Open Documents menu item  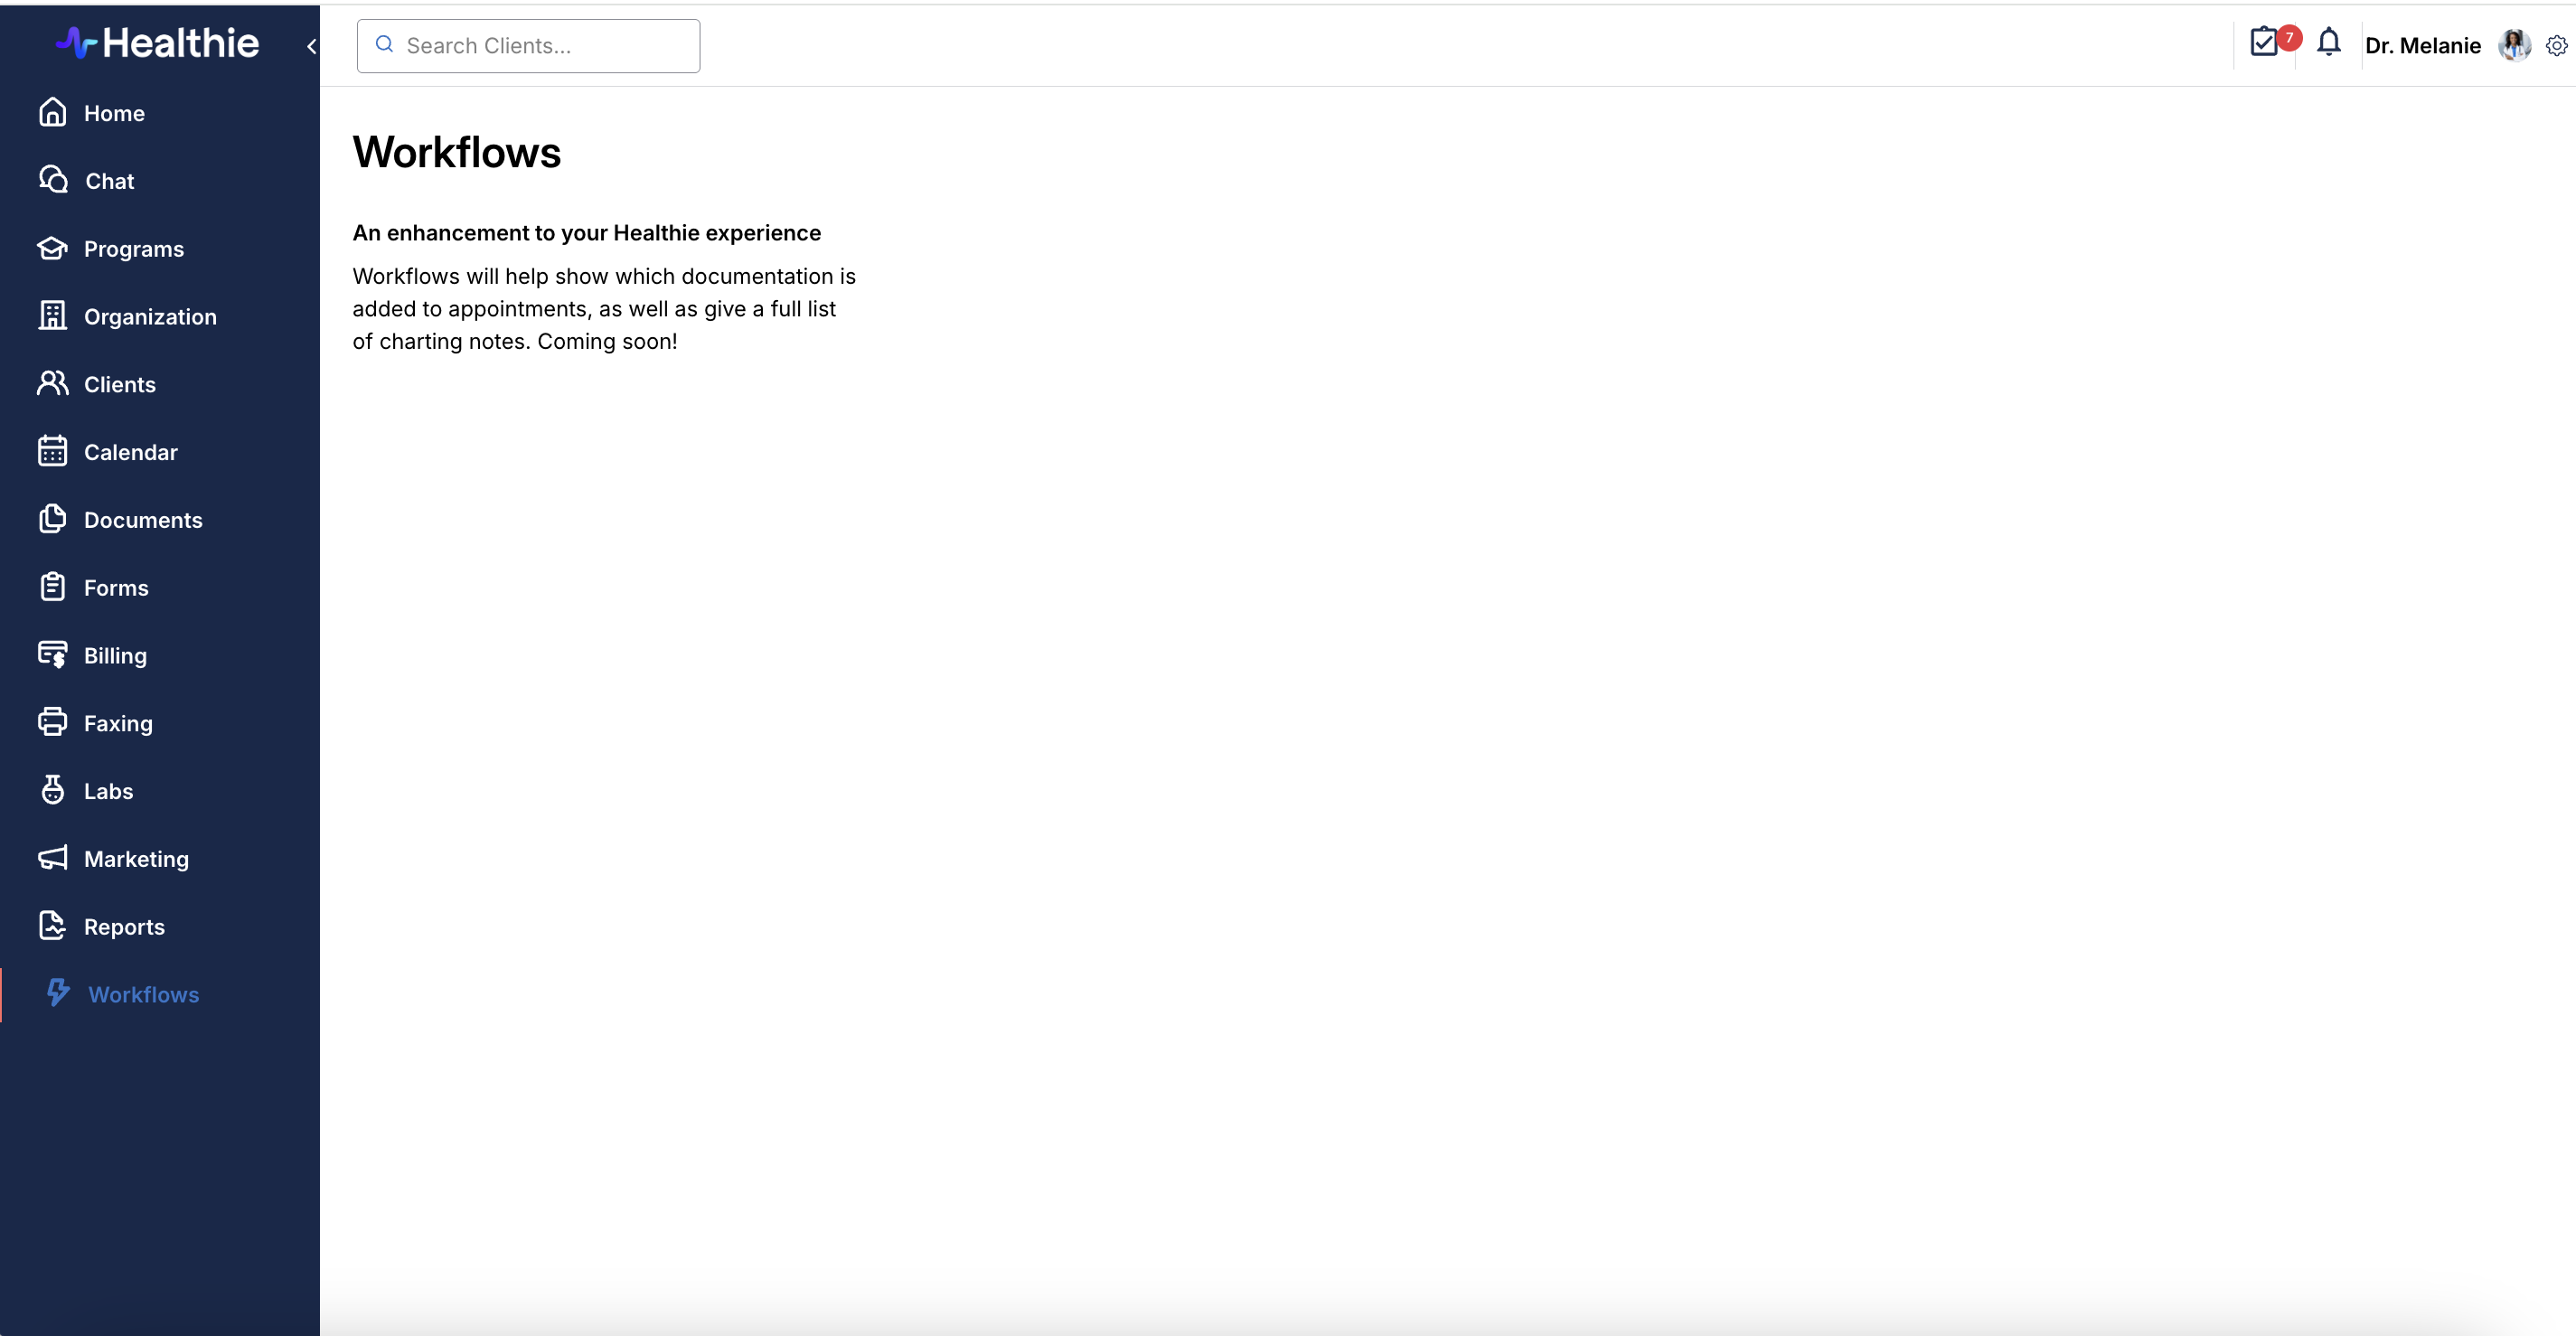[143, 520]
